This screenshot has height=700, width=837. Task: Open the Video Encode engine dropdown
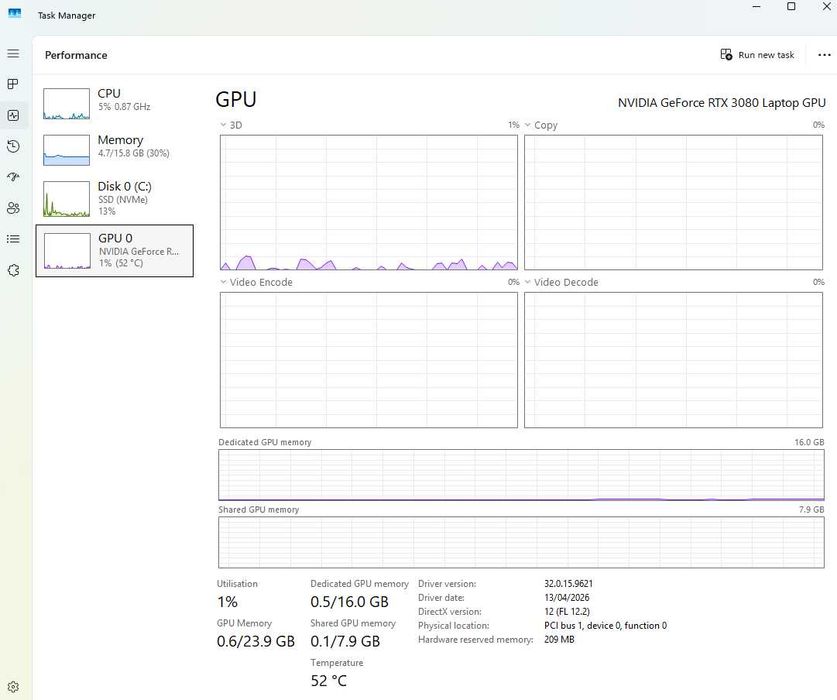(x=256, y=282)
